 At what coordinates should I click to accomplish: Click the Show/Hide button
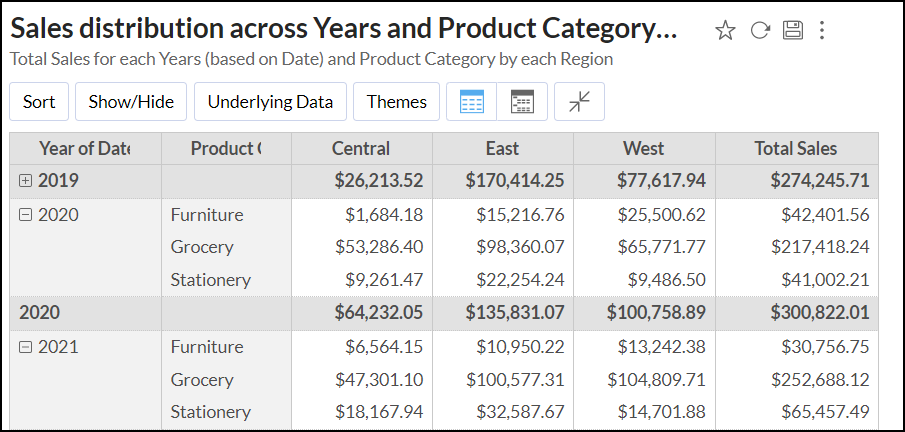[131, 102]
